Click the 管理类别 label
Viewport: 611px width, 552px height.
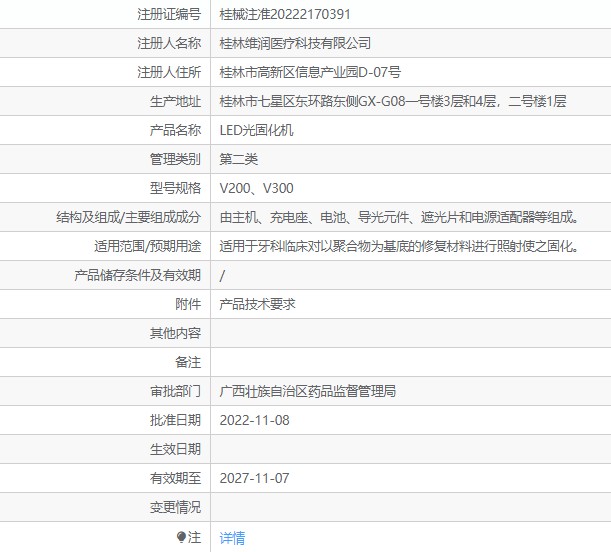click(x=175, y=159)
